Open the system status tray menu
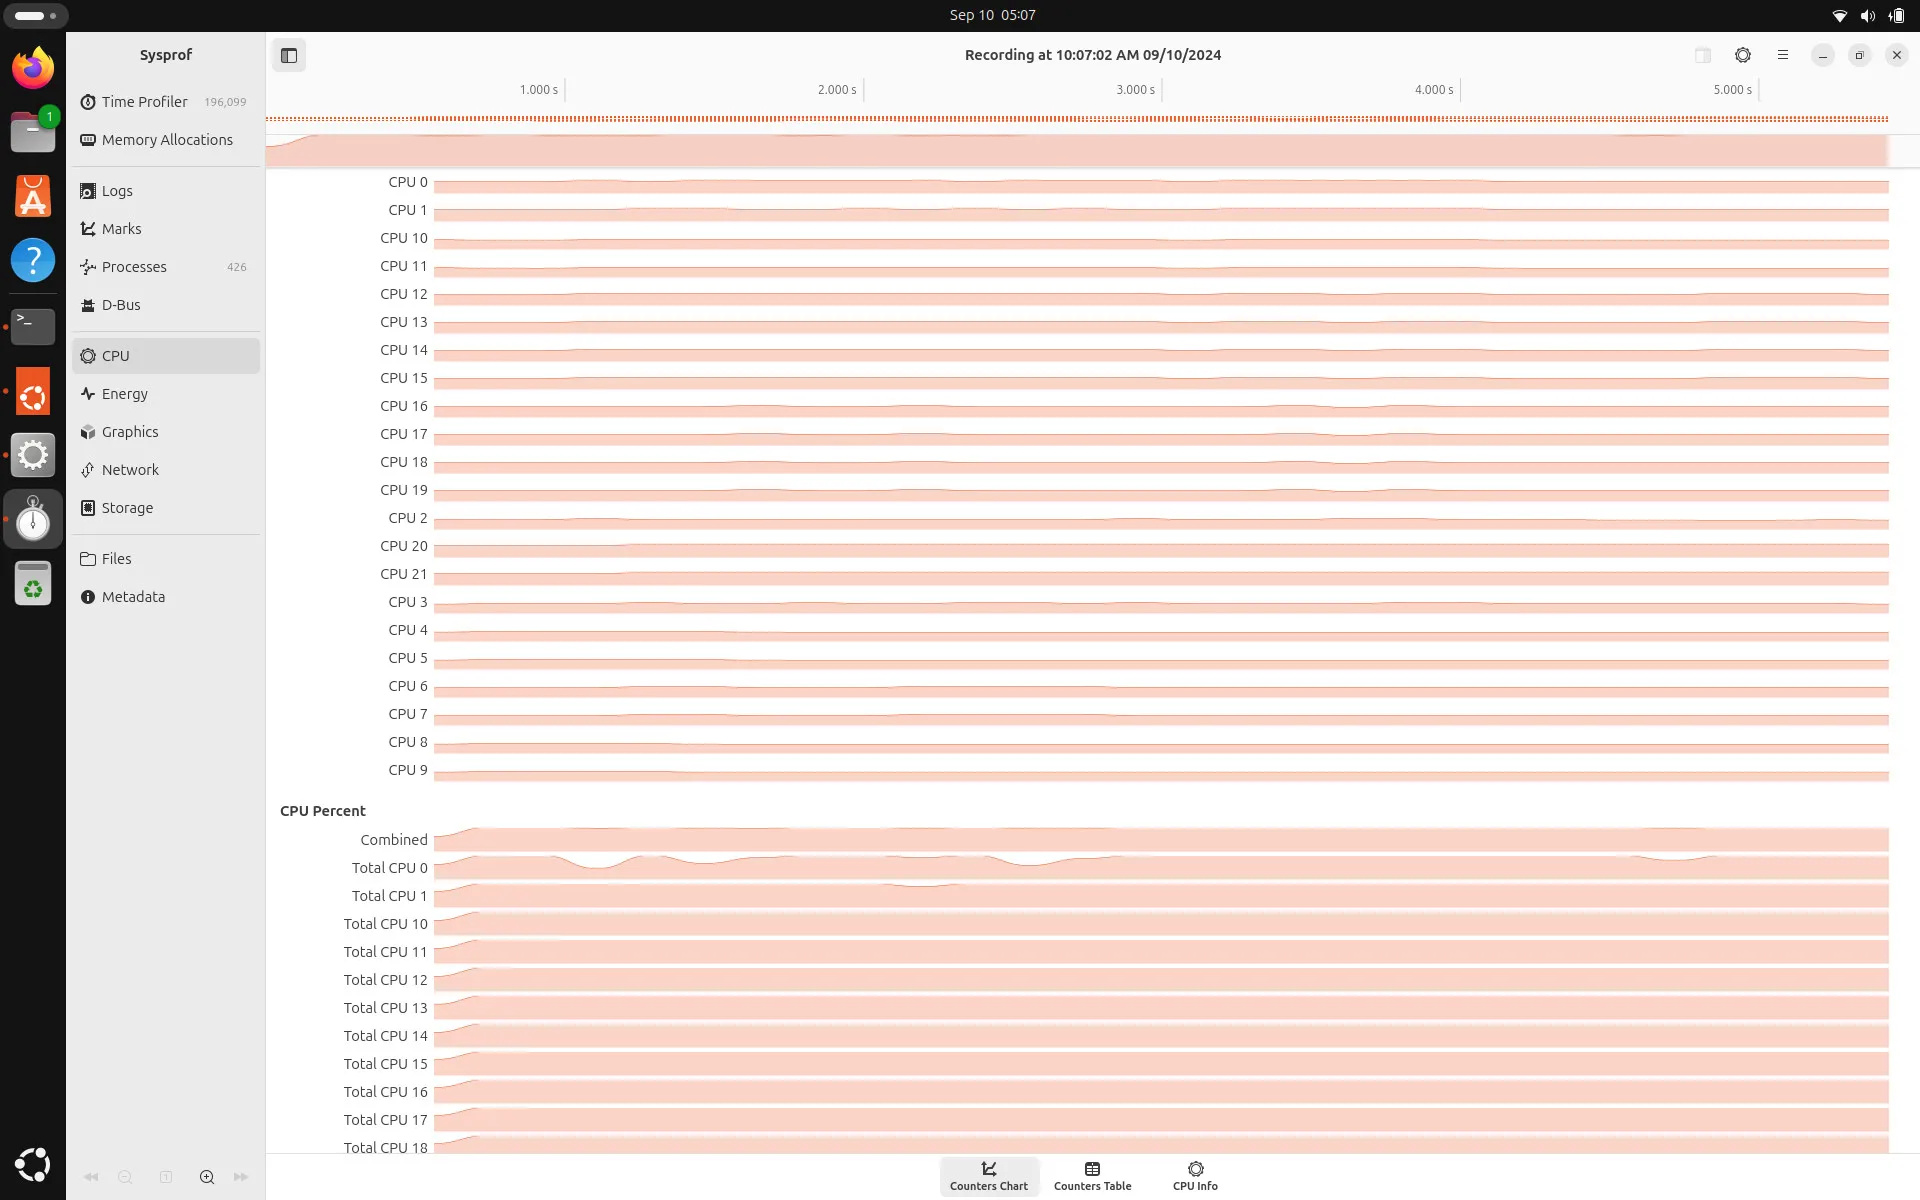The image size is (1920, 1200). tap(1868, 15)
